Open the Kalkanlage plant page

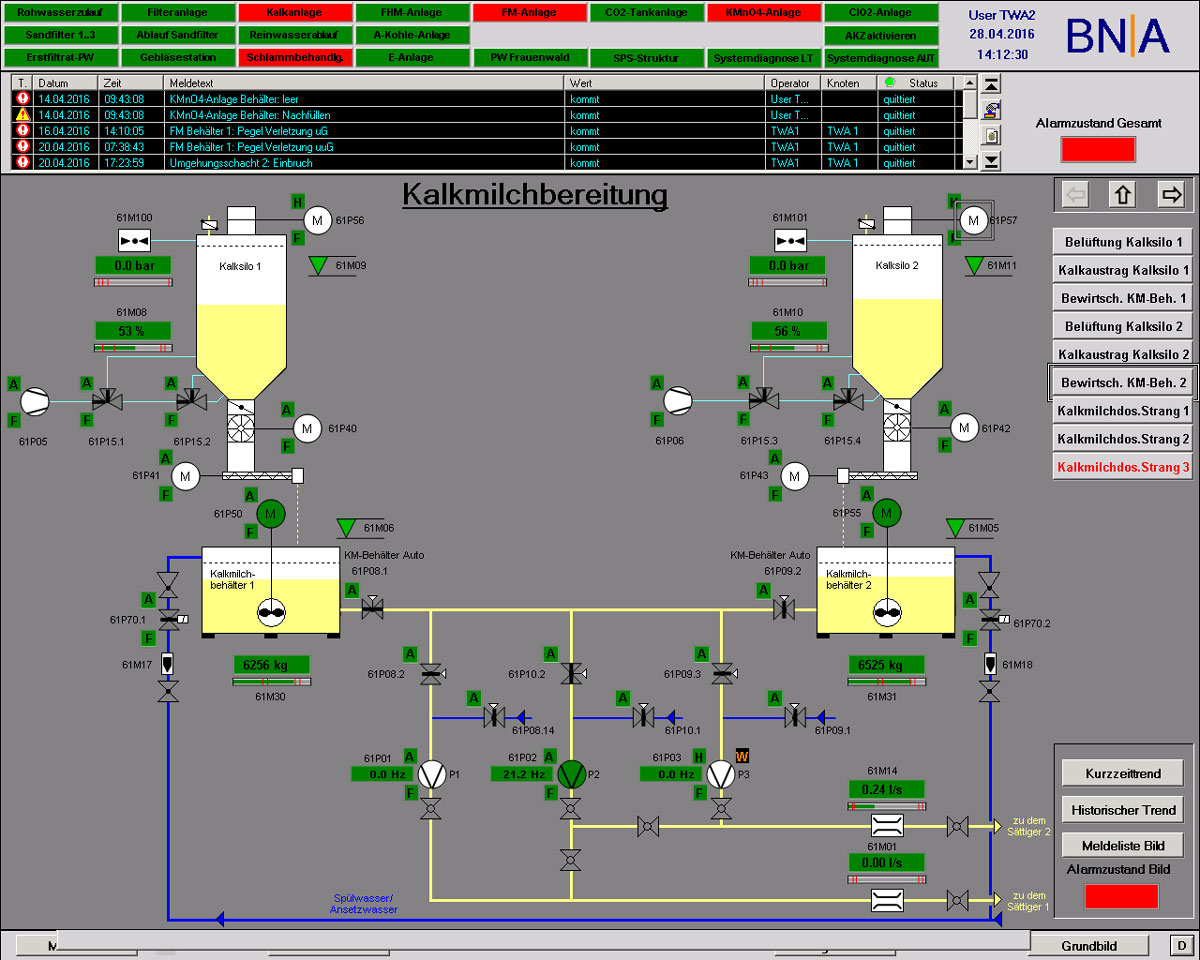[295, 13]
